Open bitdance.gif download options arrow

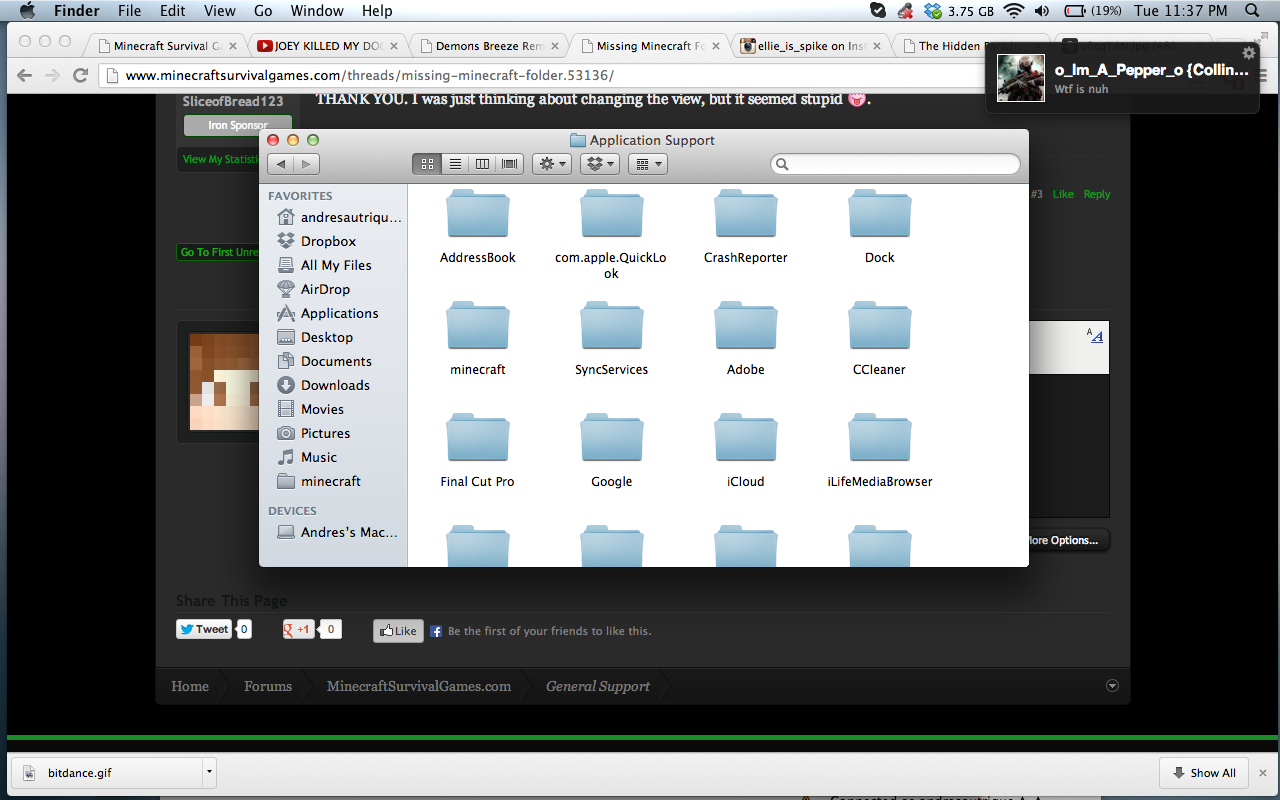208,772
